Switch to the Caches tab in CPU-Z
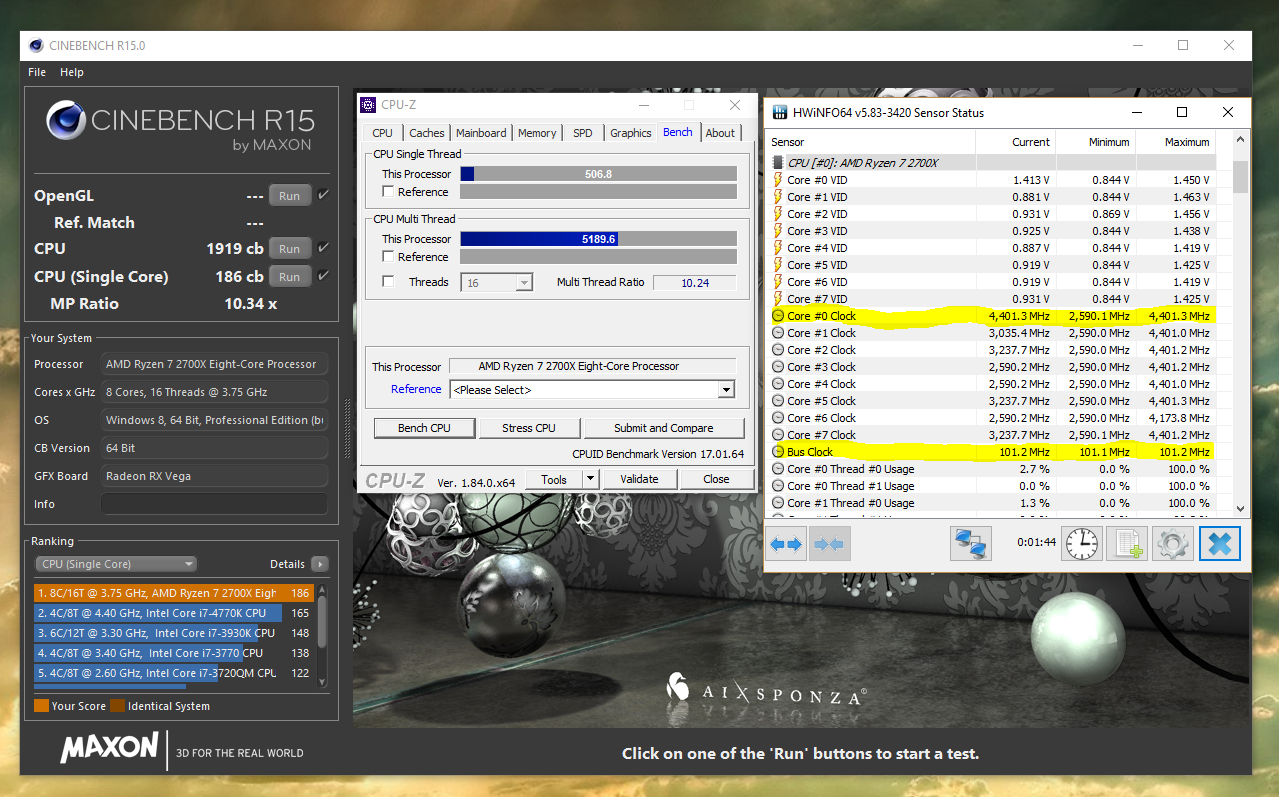The image size is (1279, 797). point(427,133)
